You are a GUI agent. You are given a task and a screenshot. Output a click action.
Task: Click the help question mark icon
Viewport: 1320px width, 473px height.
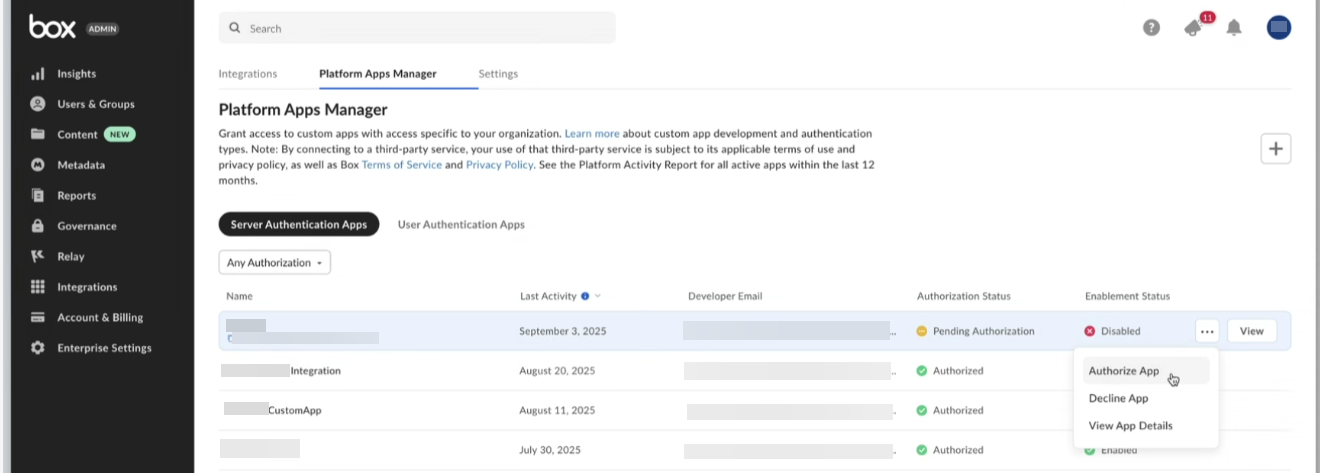pos(1151,28)
